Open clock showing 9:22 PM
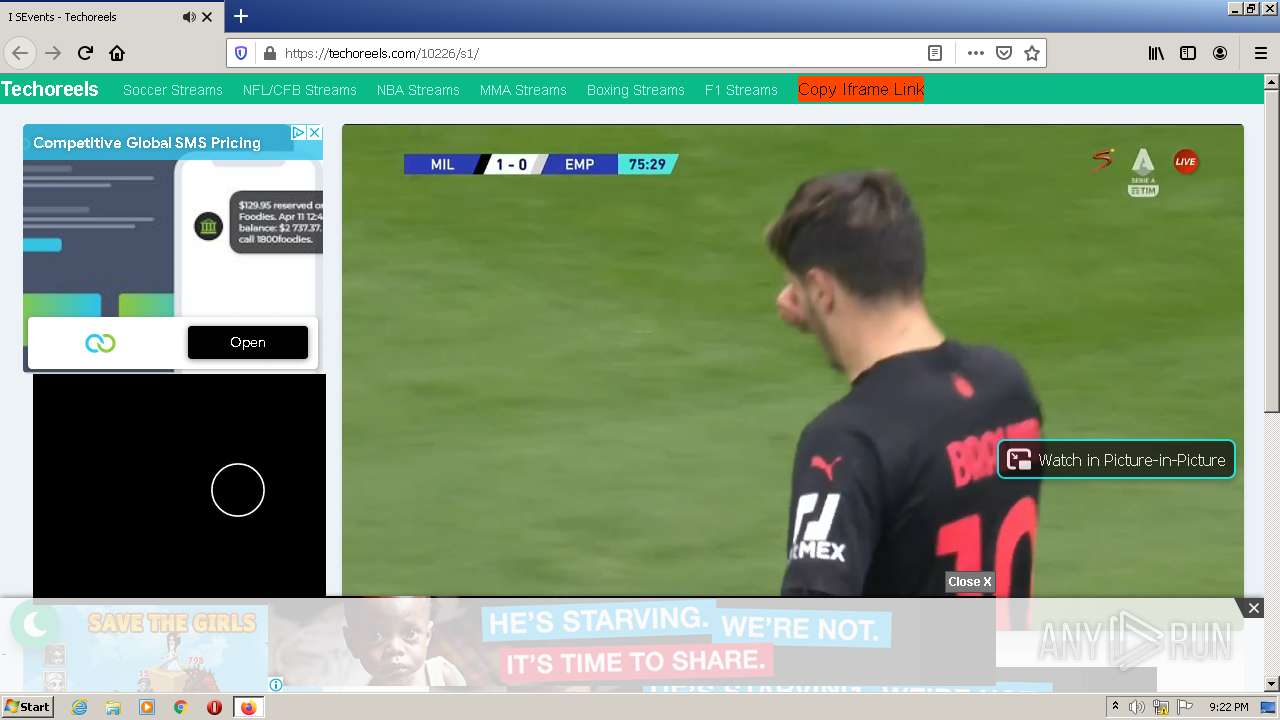This screenshot has height=720, width=1280. click(1228, 707)
